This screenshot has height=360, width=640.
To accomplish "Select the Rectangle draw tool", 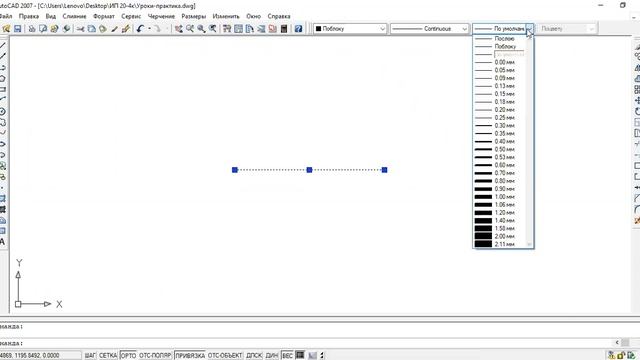I will [x=3, y=89].
